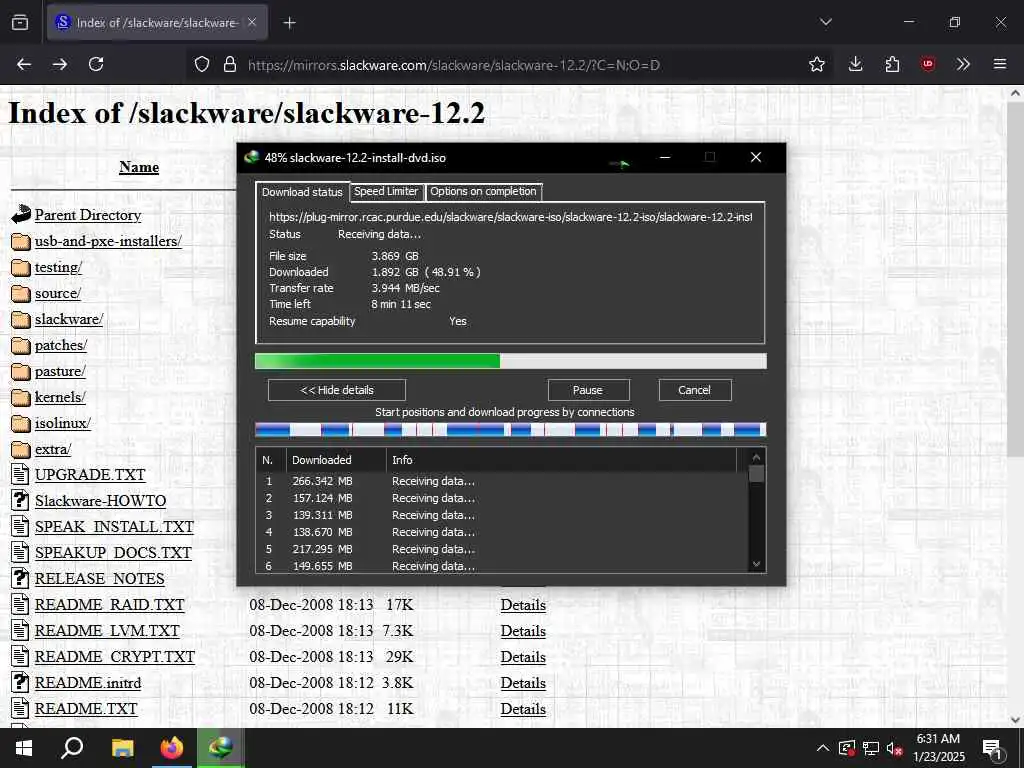Pause the slackware ISO download
This screenshot has width=1024, height=768.
(x=588, y=390)
